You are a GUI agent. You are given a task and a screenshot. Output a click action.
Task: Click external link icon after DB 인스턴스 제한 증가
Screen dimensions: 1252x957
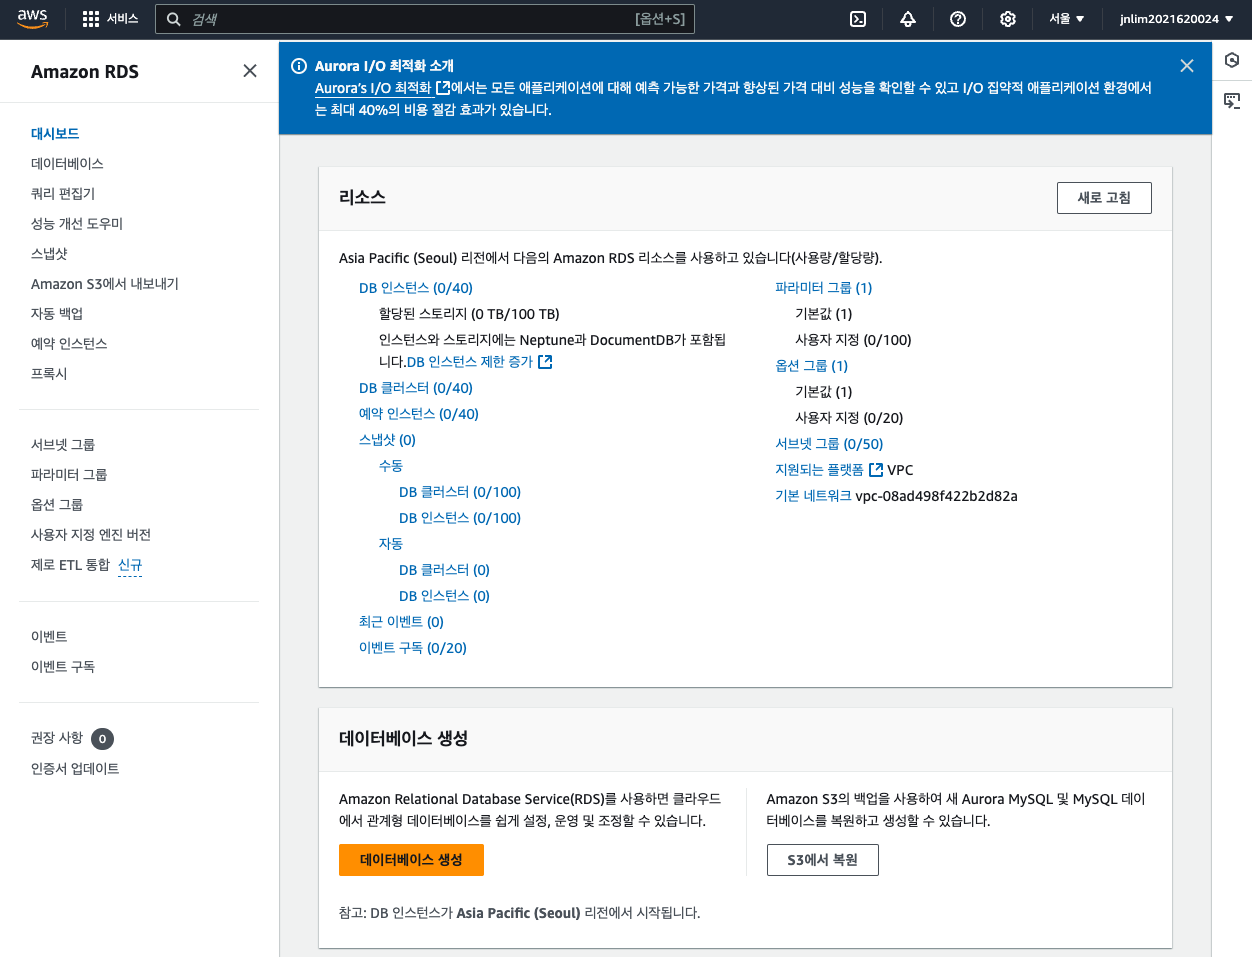tap(545, 362)
